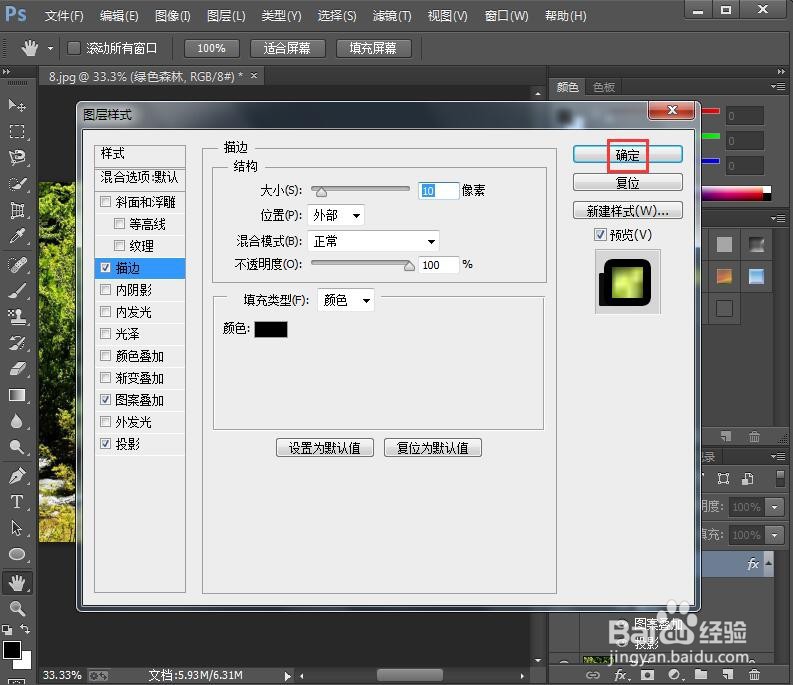Viewport: 793px width, 685px height.
Task: Select the Gradient tool
Action: point(17,395)
